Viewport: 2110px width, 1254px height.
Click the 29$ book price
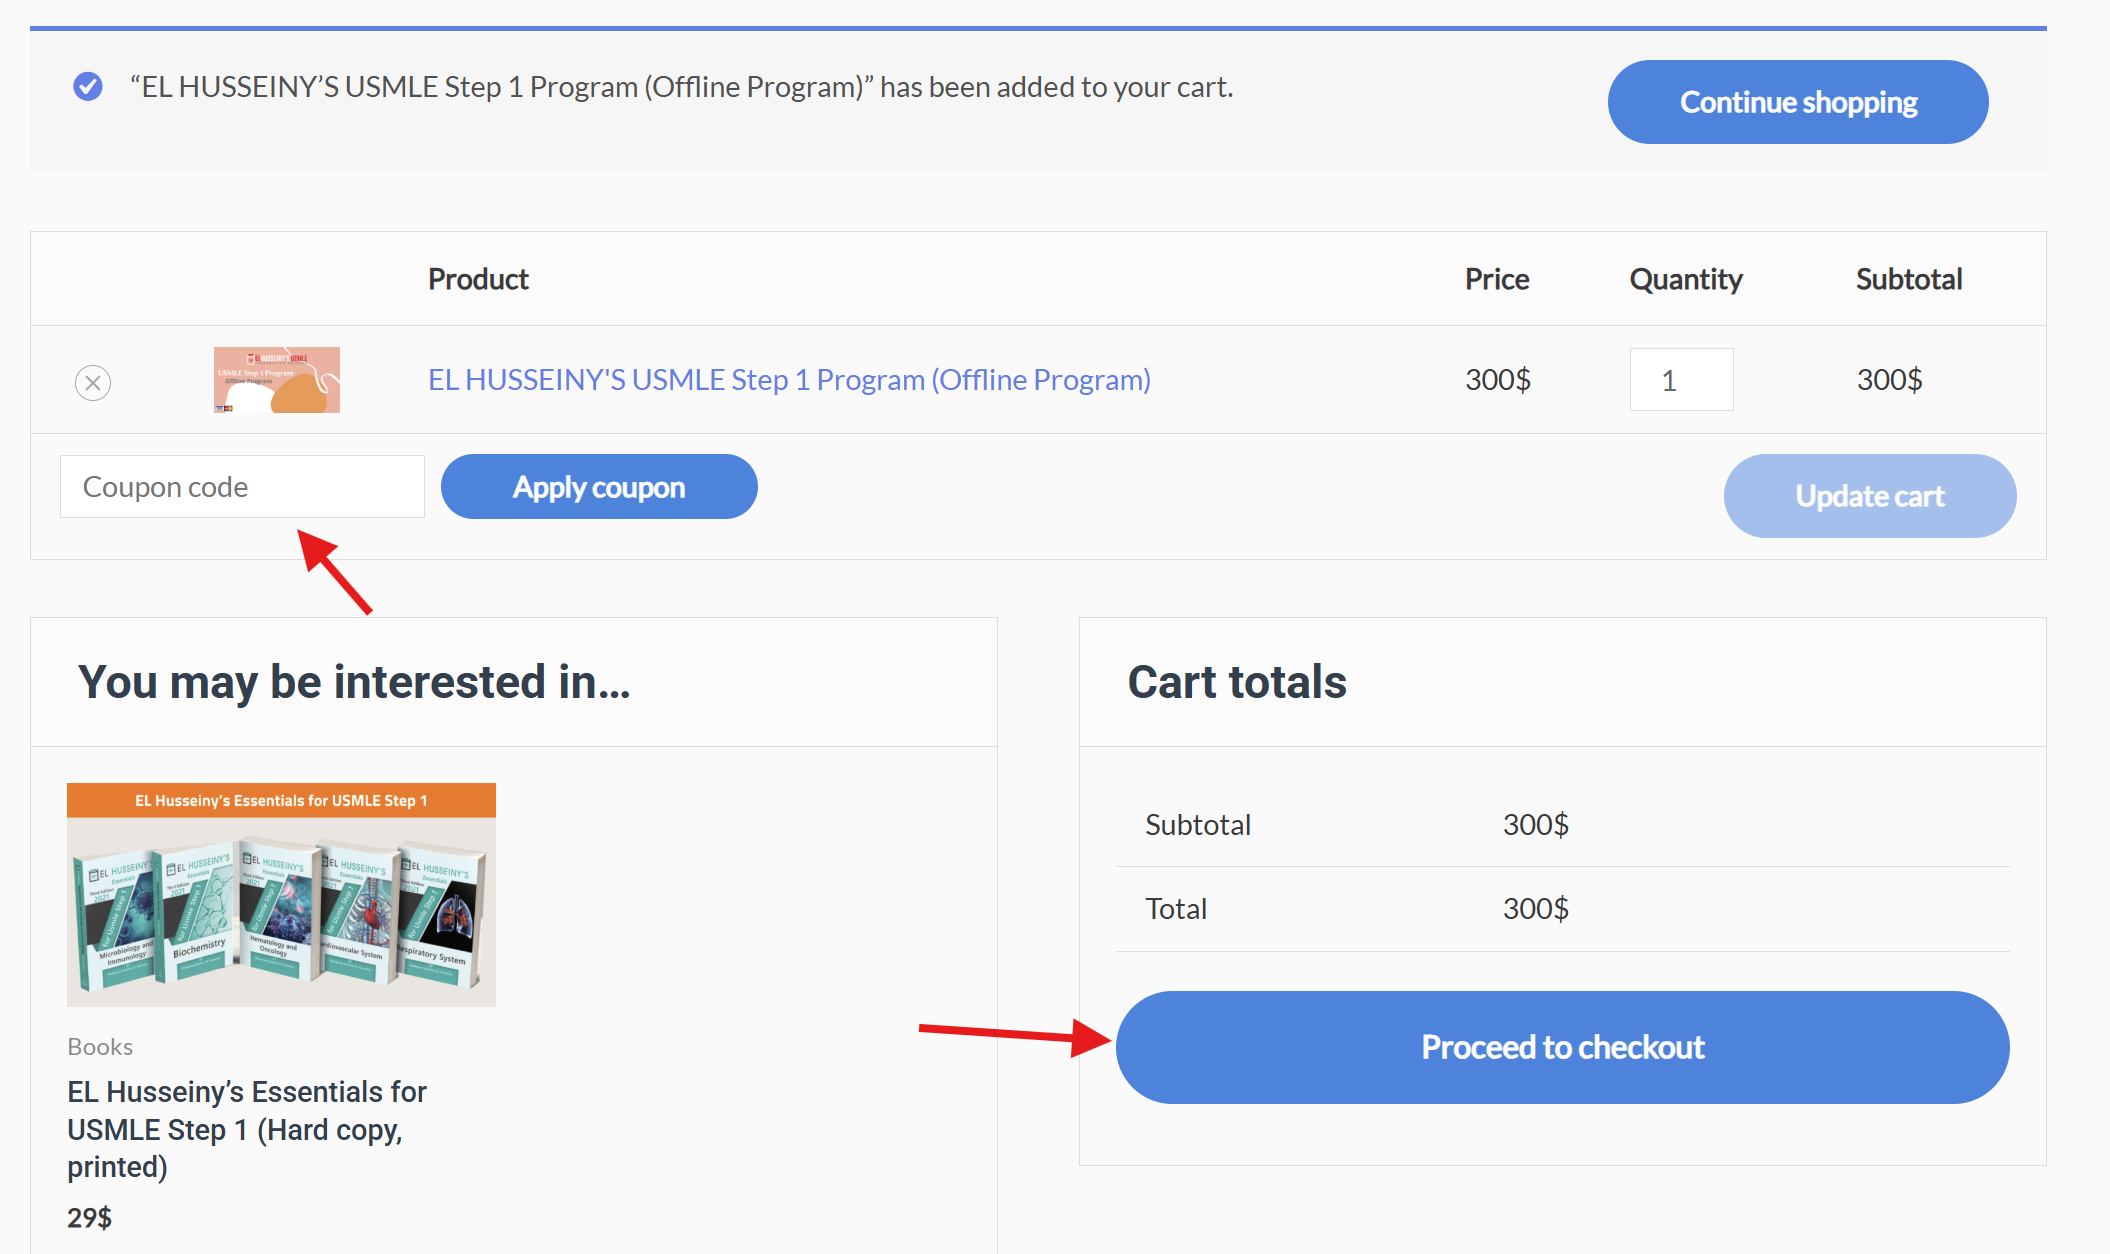point(89,1218)
